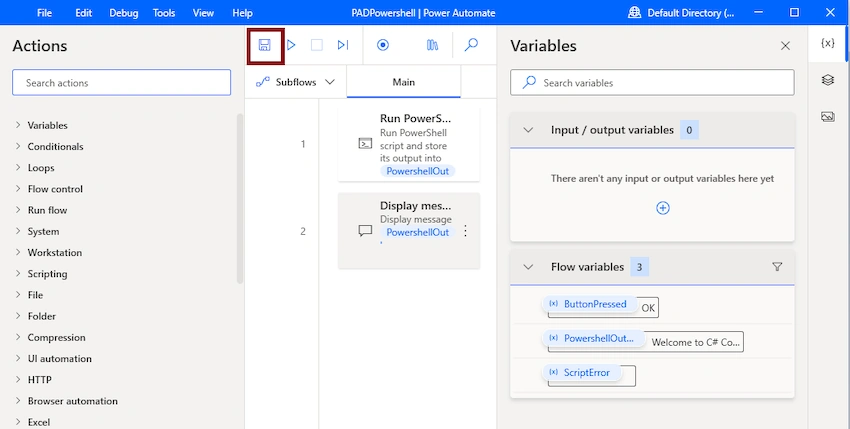This screenshot has width=850, height=429.
Task: Select the PowershellOut flow variable
Action: (593, 338)
